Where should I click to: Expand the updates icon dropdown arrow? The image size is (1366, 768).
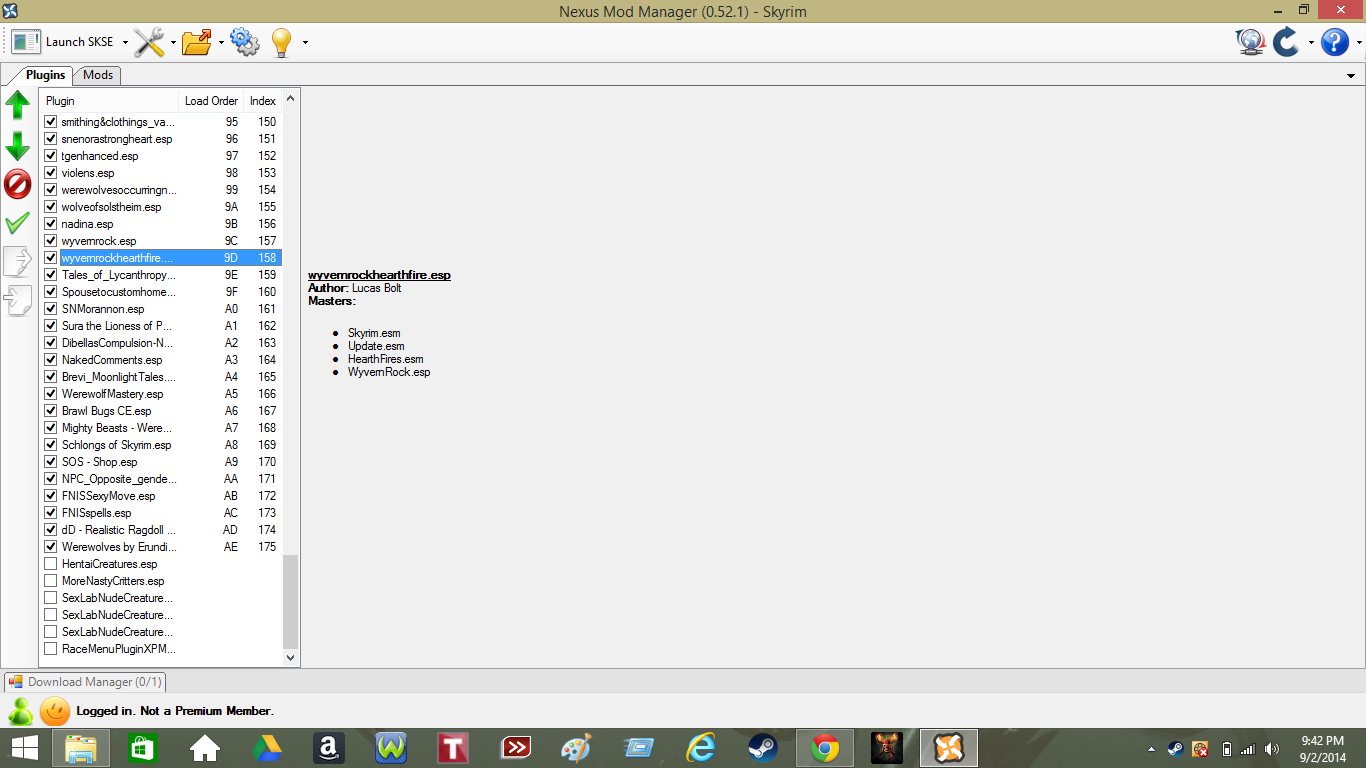point(1310,42)
